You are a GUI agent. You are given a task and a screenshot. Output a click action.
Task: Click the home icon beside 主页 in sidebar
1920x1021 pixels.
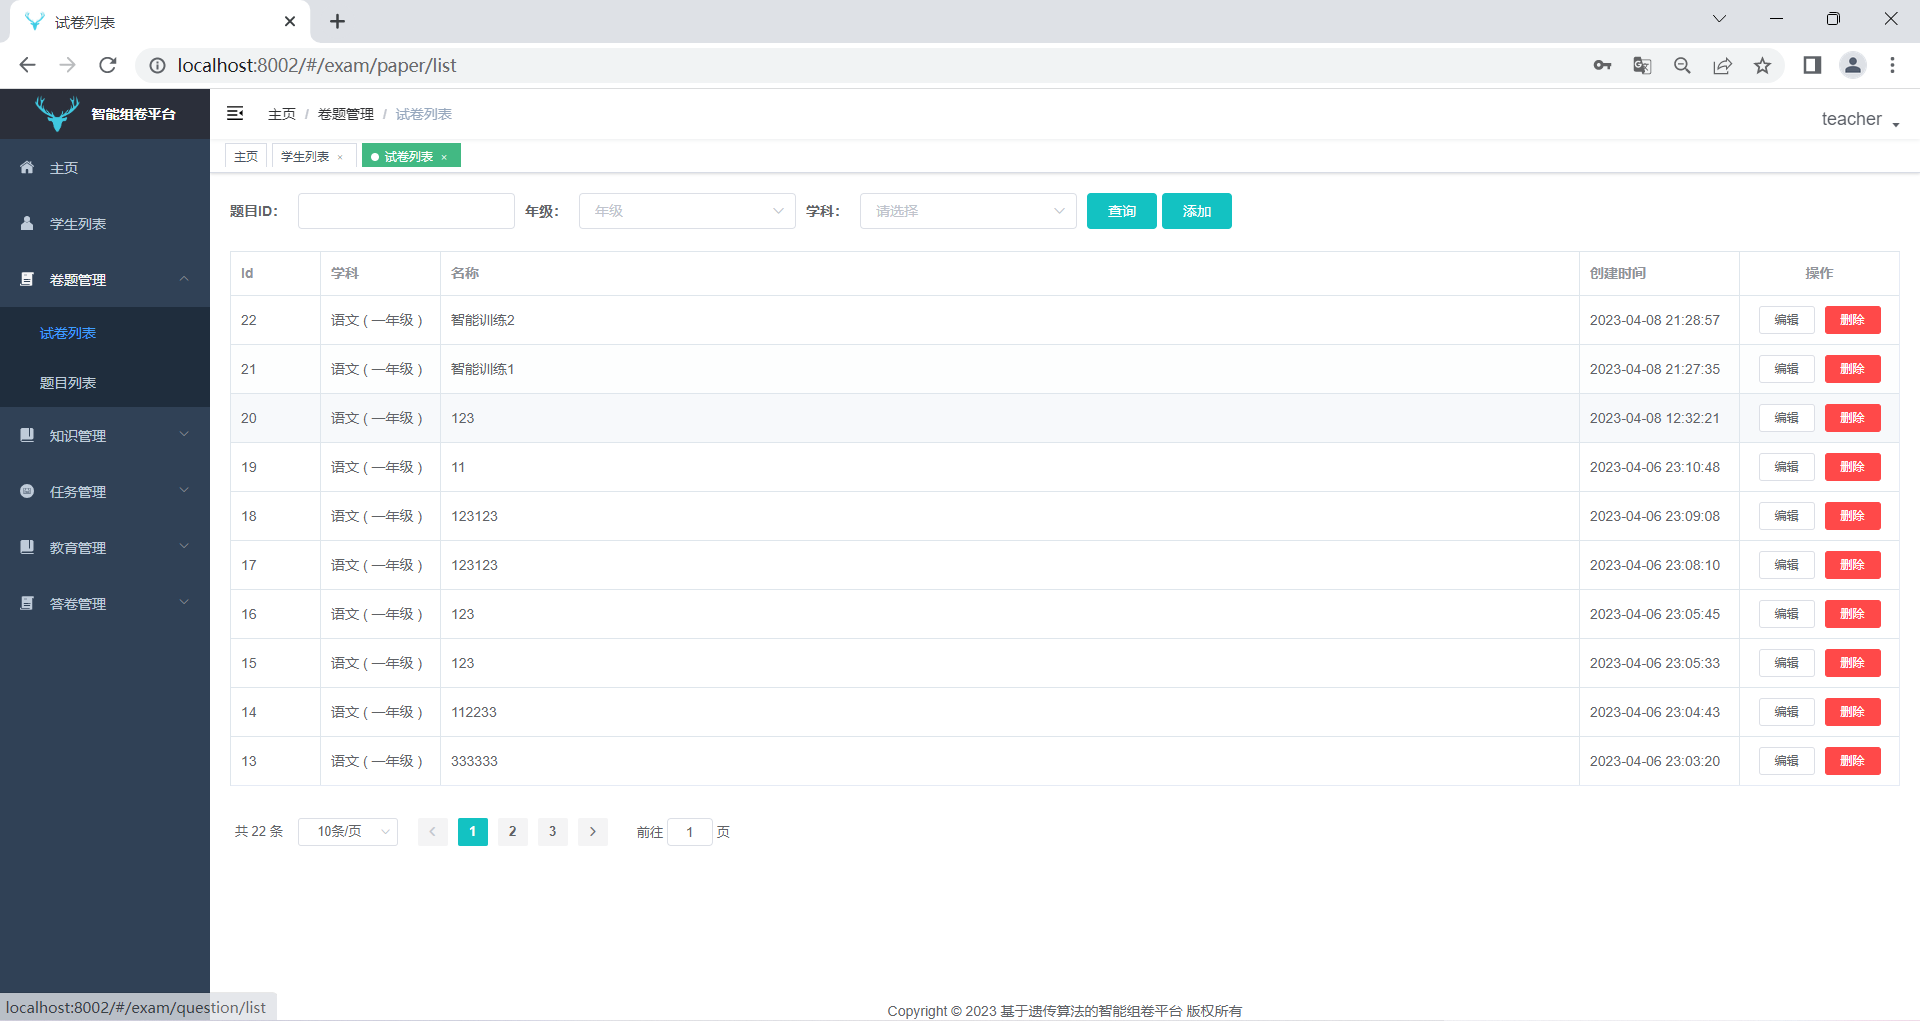27,167
